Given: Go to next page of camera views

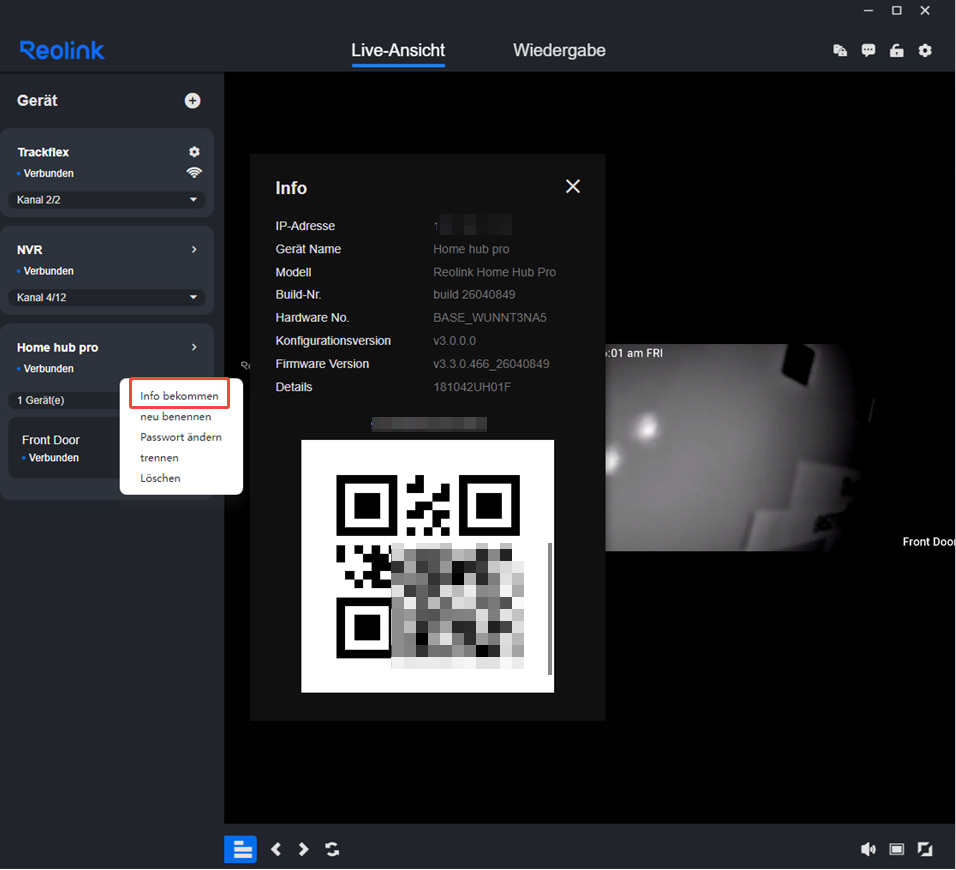Looking at the screenshot, I should tap(303, 849).
